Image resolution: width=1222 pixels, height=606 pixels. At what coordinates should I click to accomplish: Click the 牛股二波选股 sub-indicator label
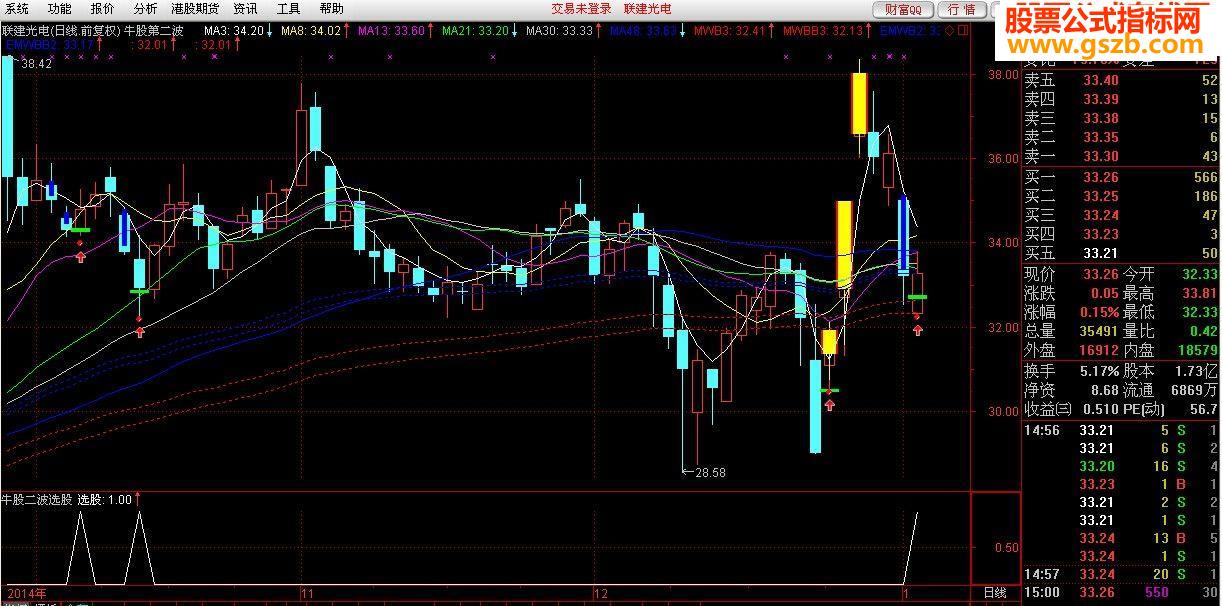click(x=37, y=499)
